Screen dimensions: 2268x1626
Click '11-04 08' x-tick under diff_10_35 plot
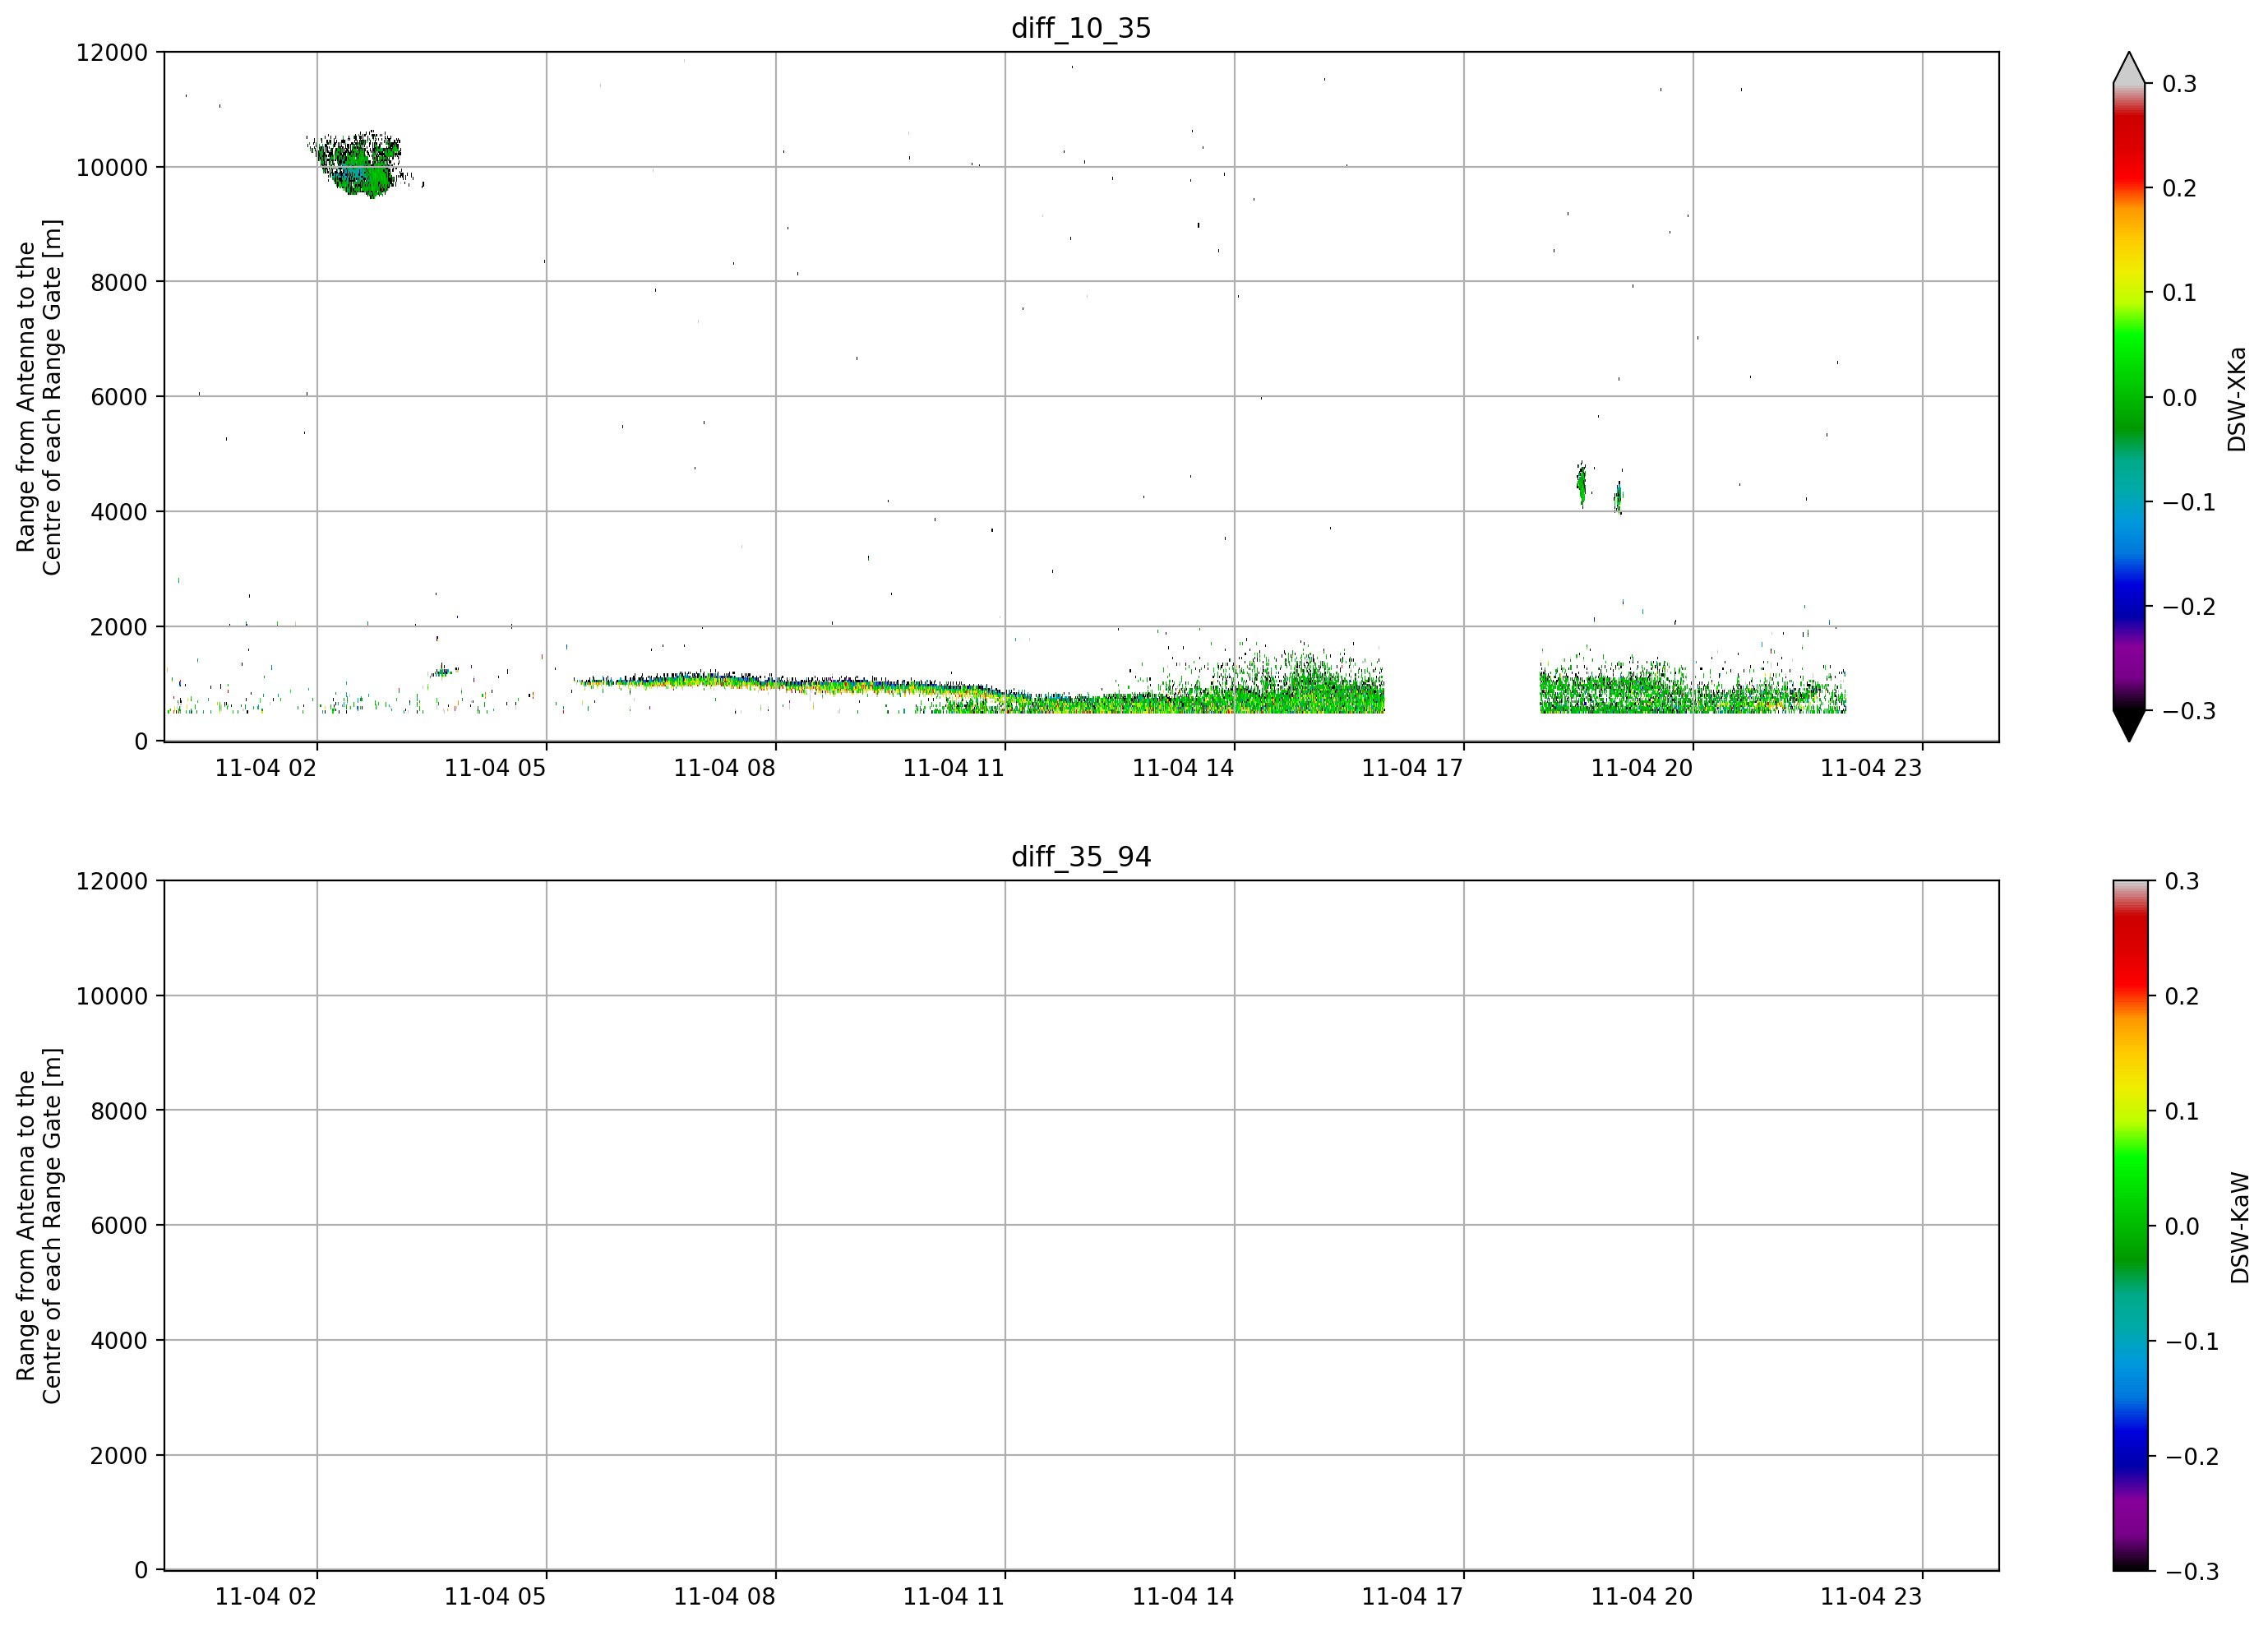(724, 768)
